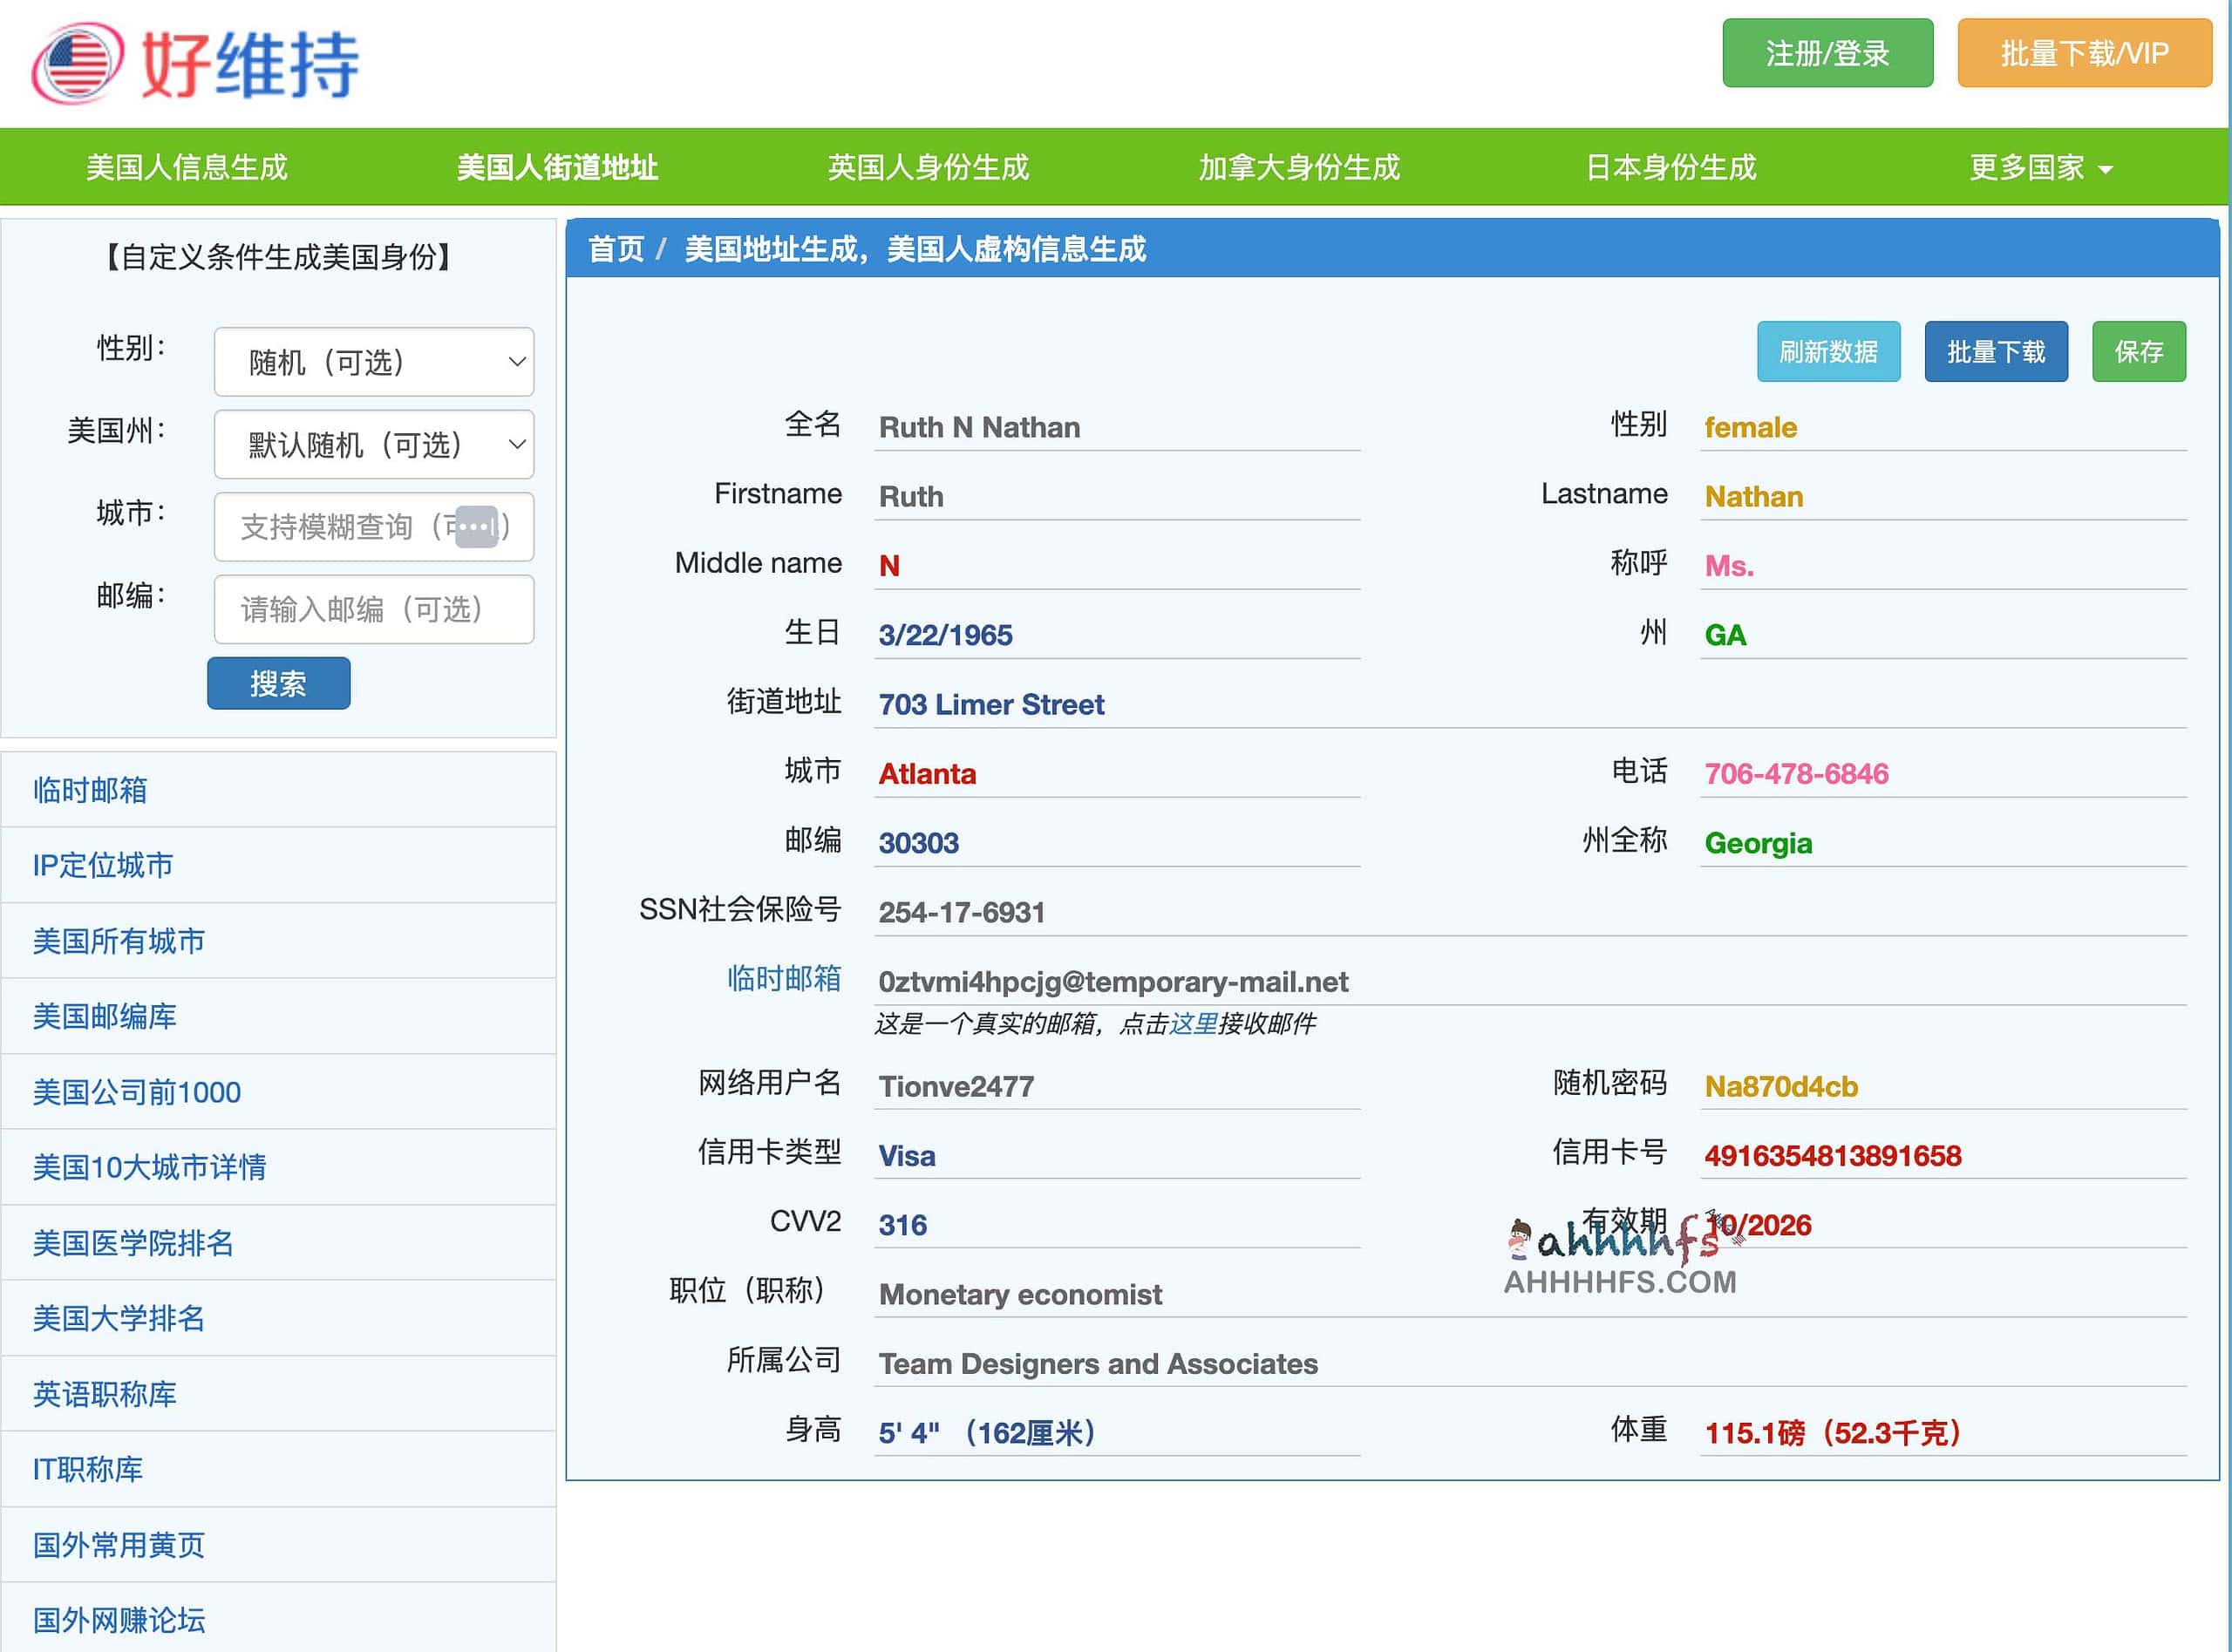Open the 性别 gender dropdown
This screenshot has width=2232, height=1652.
tap(373, 362)
